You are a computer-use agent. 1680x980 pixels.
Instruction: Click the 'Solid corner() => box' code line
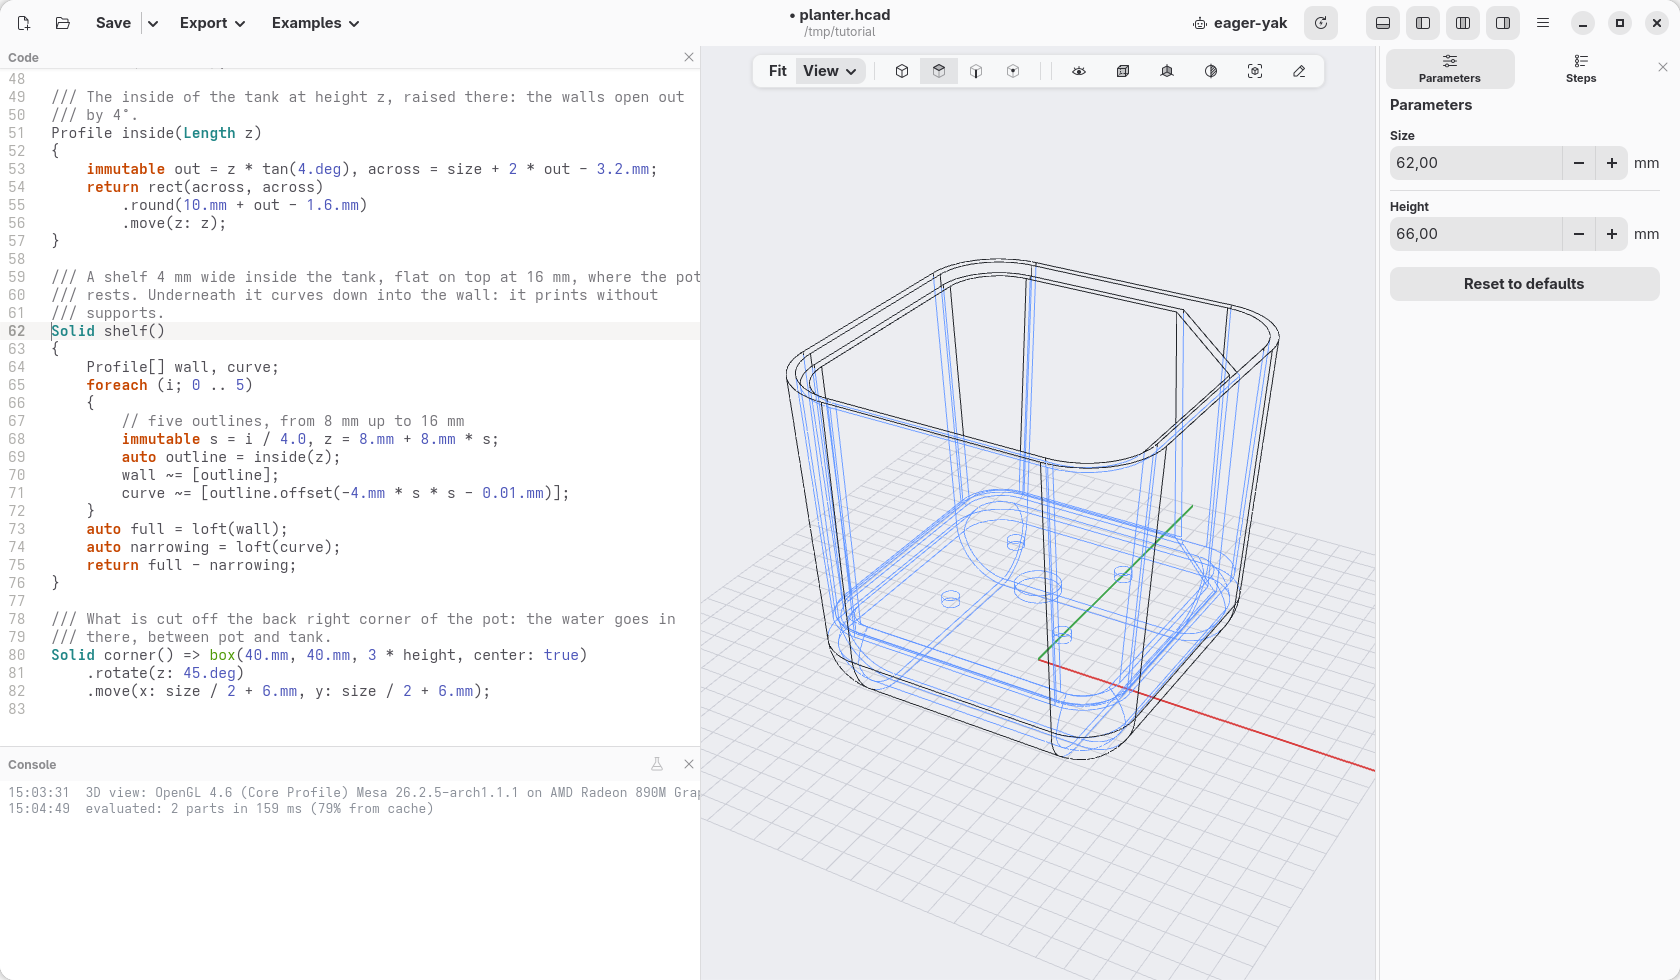[x=319, y=655]
